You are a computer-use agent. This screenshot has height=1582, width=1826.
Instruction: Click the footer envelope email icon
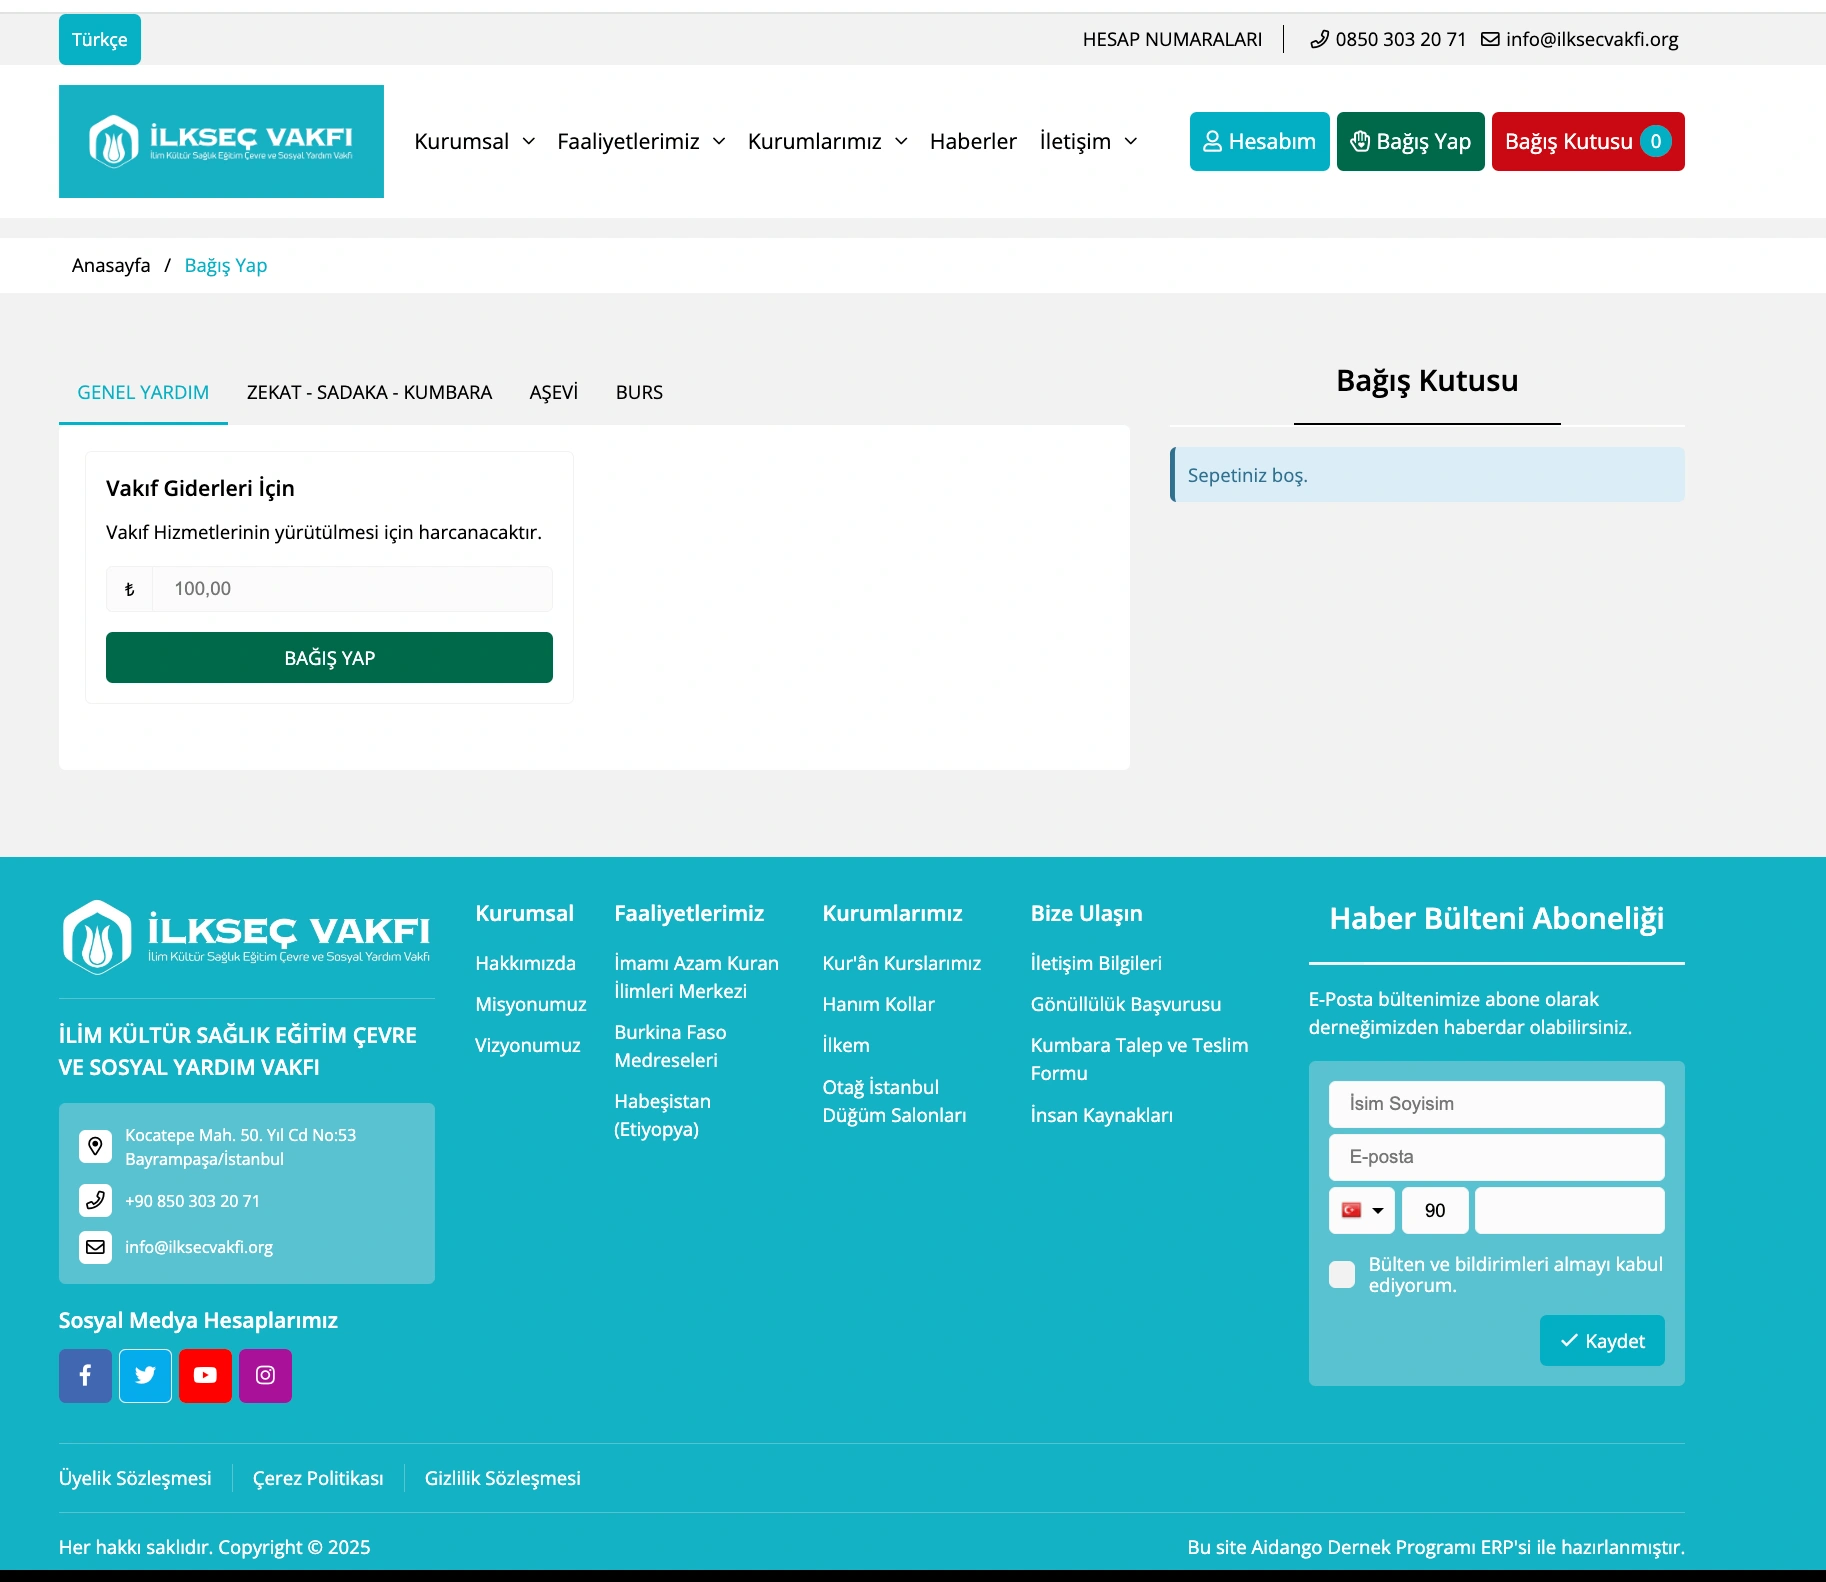pos(95,1247)
